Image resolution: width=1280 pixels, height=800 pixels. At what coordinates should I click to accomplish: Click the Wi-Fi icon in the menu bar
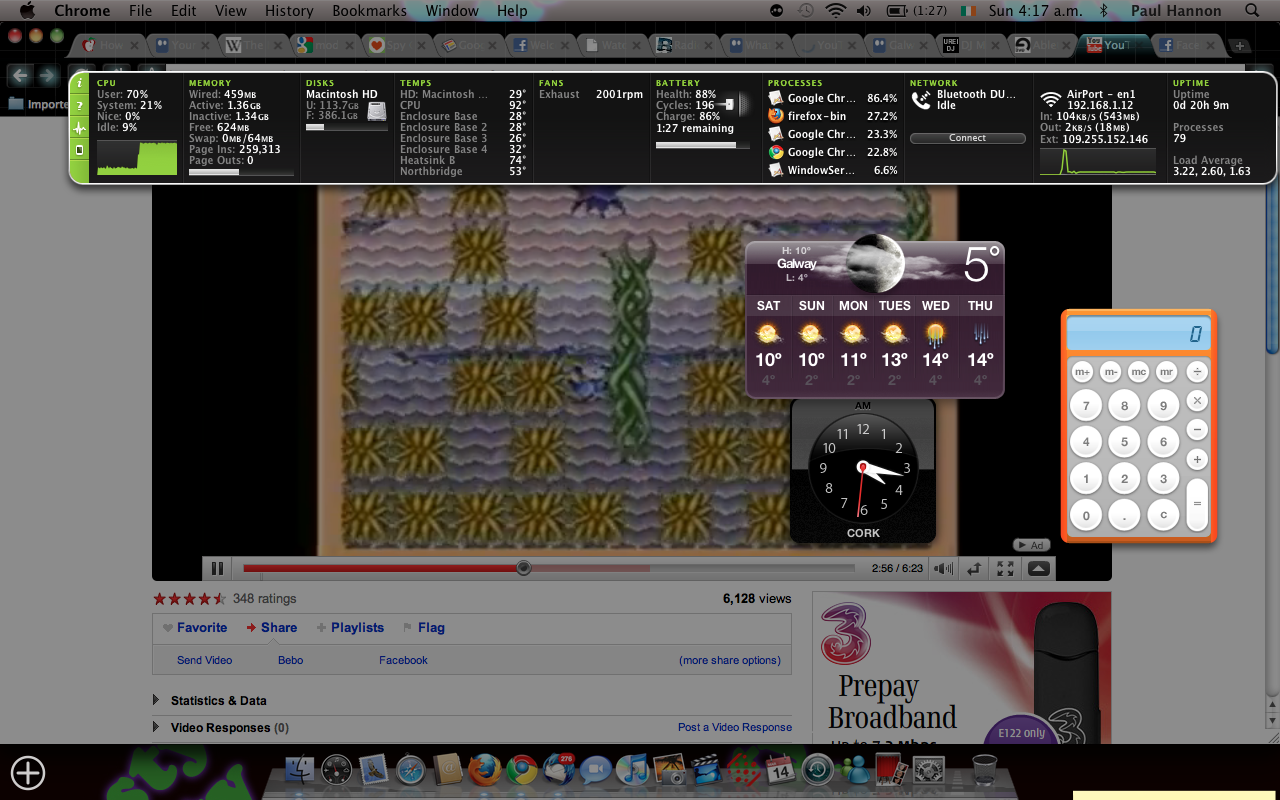tap(835, 11)
